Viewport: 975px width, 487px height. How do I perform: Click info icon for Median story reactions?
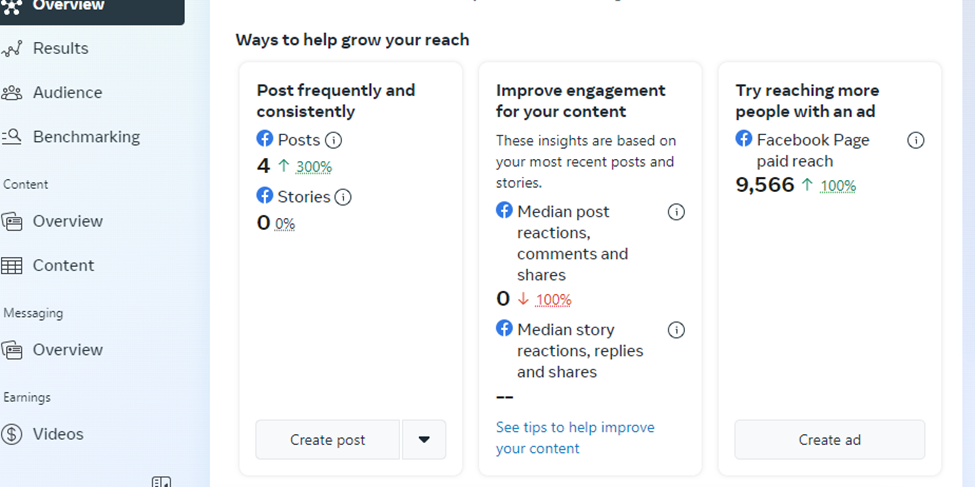coord(676,330)
